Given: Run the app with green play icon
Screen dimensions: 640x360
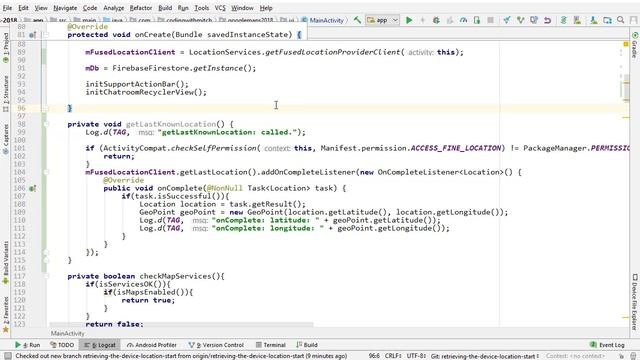Looking at the screenshot, I should coord(409,20).
